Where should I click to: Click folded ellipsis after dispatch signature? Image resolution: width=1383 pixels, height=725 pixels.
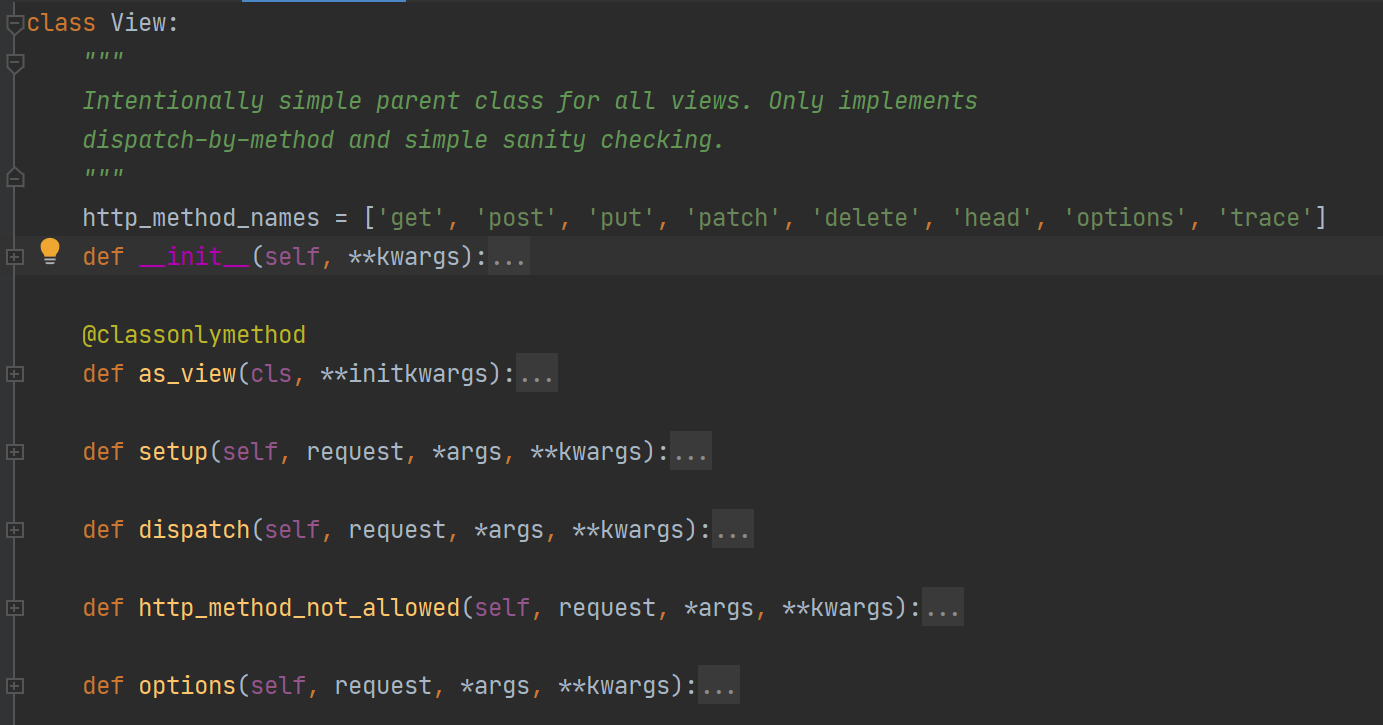(x=732, y=530)
